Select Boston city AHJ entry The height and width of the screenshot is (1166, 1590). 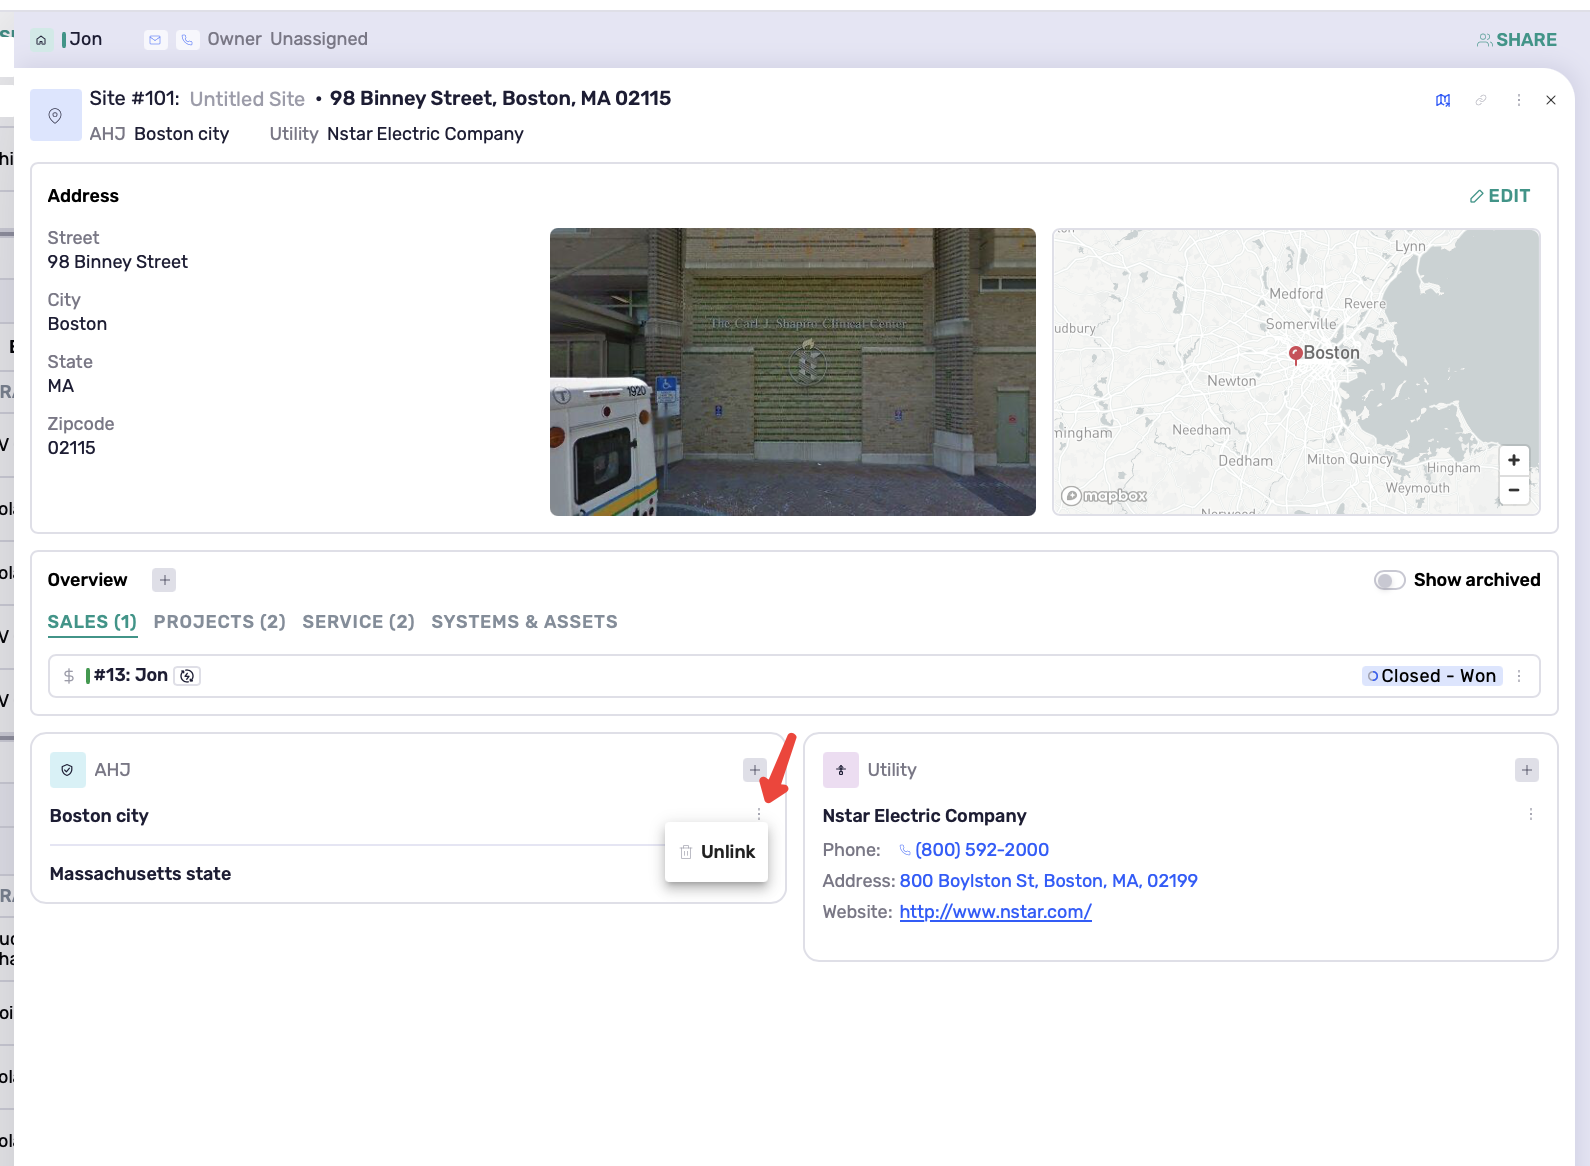click(x=99, y=816)
